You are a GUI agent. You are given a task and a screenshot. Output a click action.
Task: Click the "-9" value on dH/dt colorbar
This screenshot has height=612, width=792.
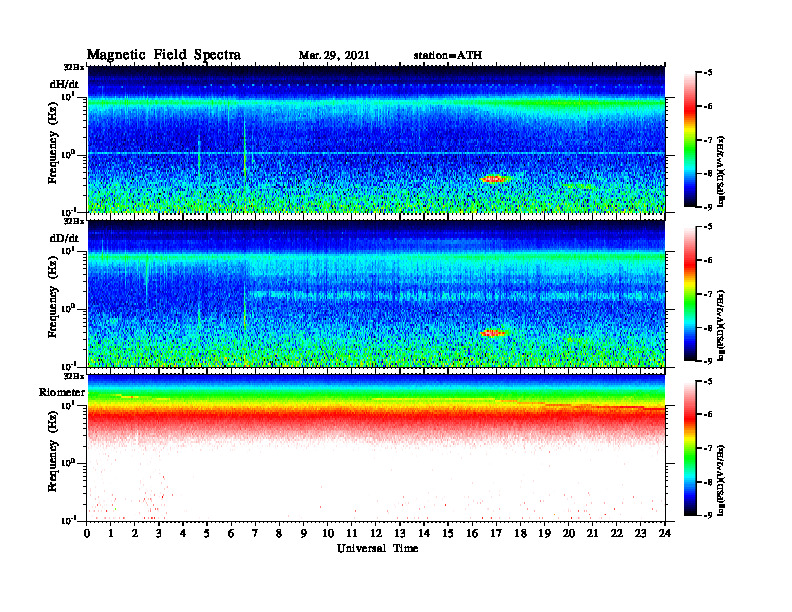(708, 207)
